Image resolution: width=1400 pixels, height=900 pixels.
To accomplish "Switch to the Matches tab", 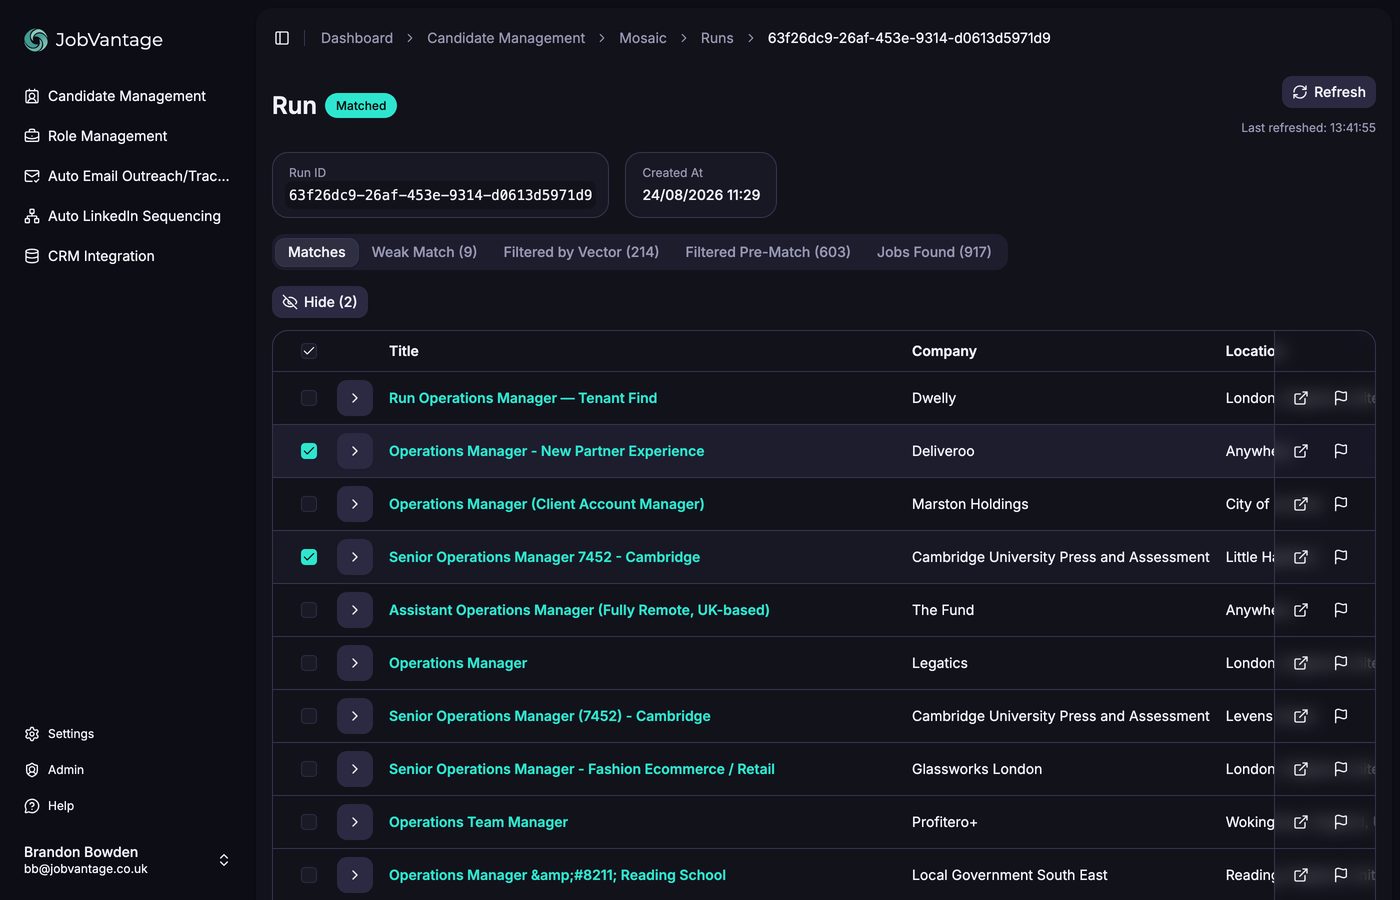I will 317,252.
